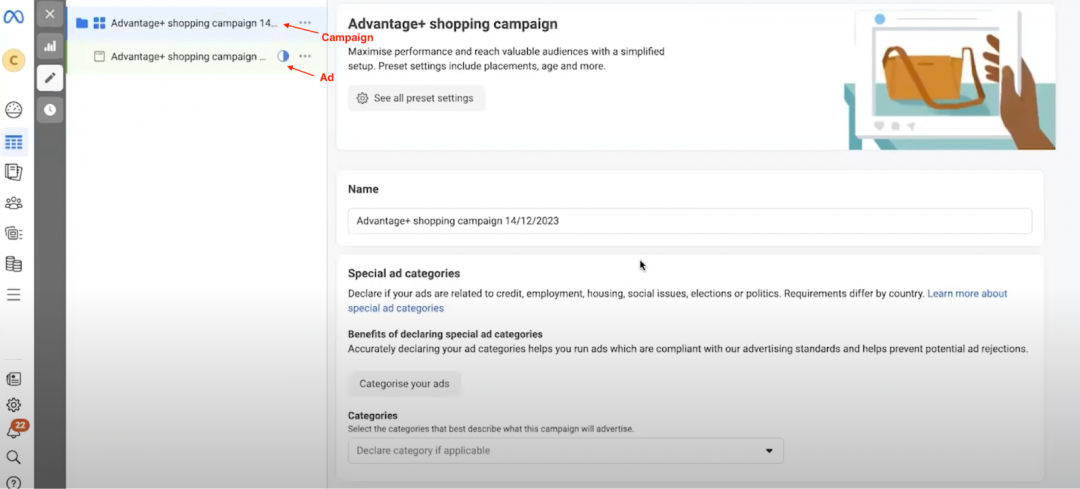This screenshot has width=1080, height=489.
Task: Open the clock History view
Action: [x=50, y=110]
